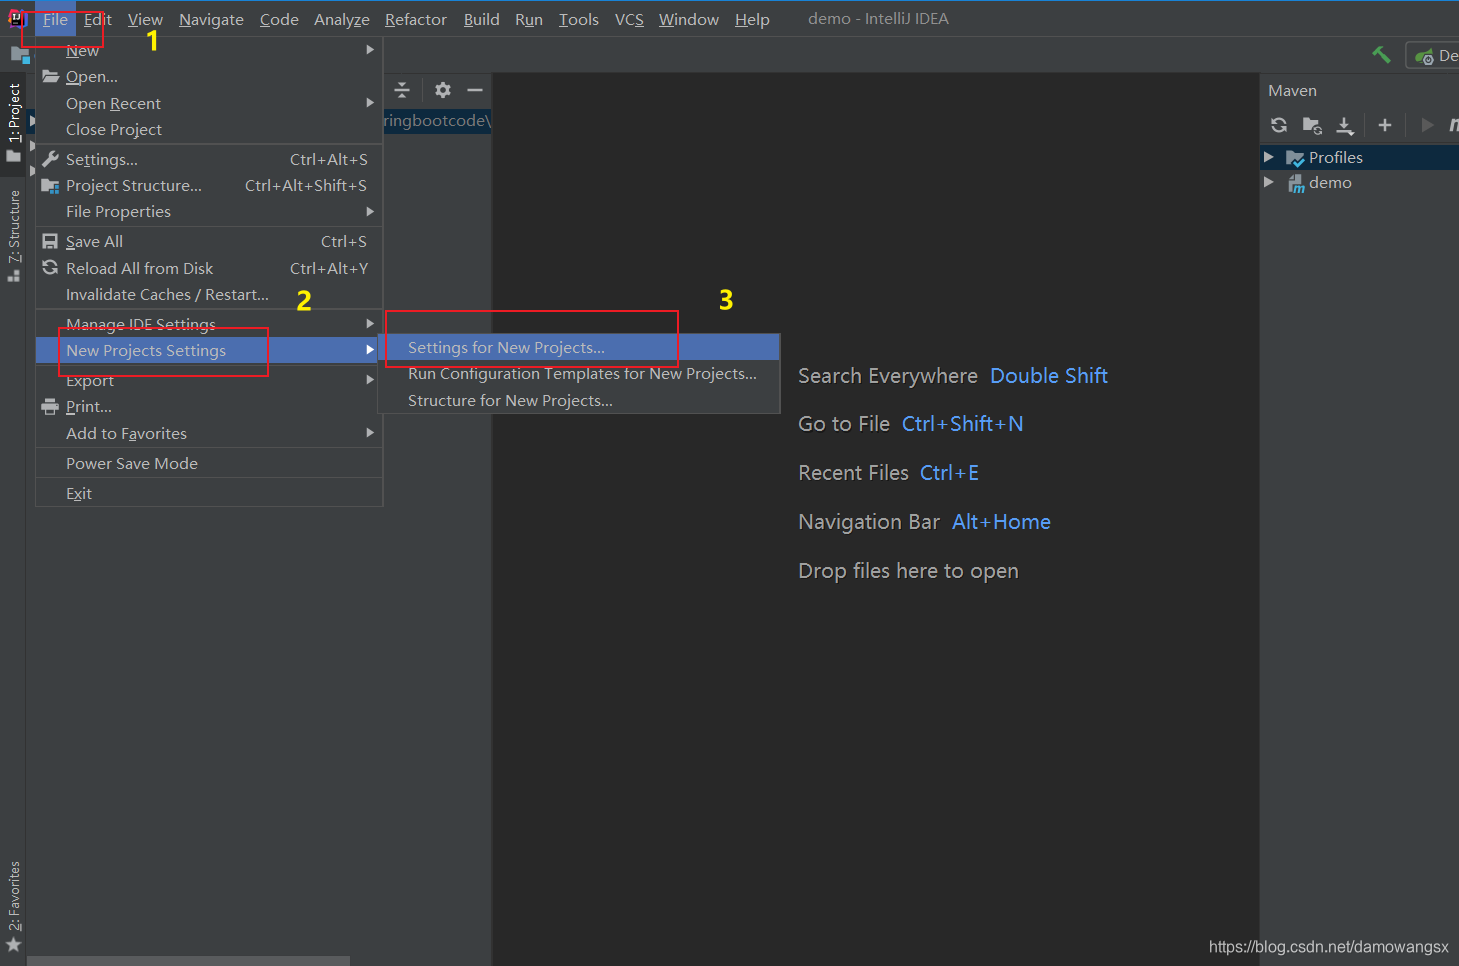This screenshot has height=966, width=1459.
Task: Open the Refactor menu
Action: click(416, 19)
